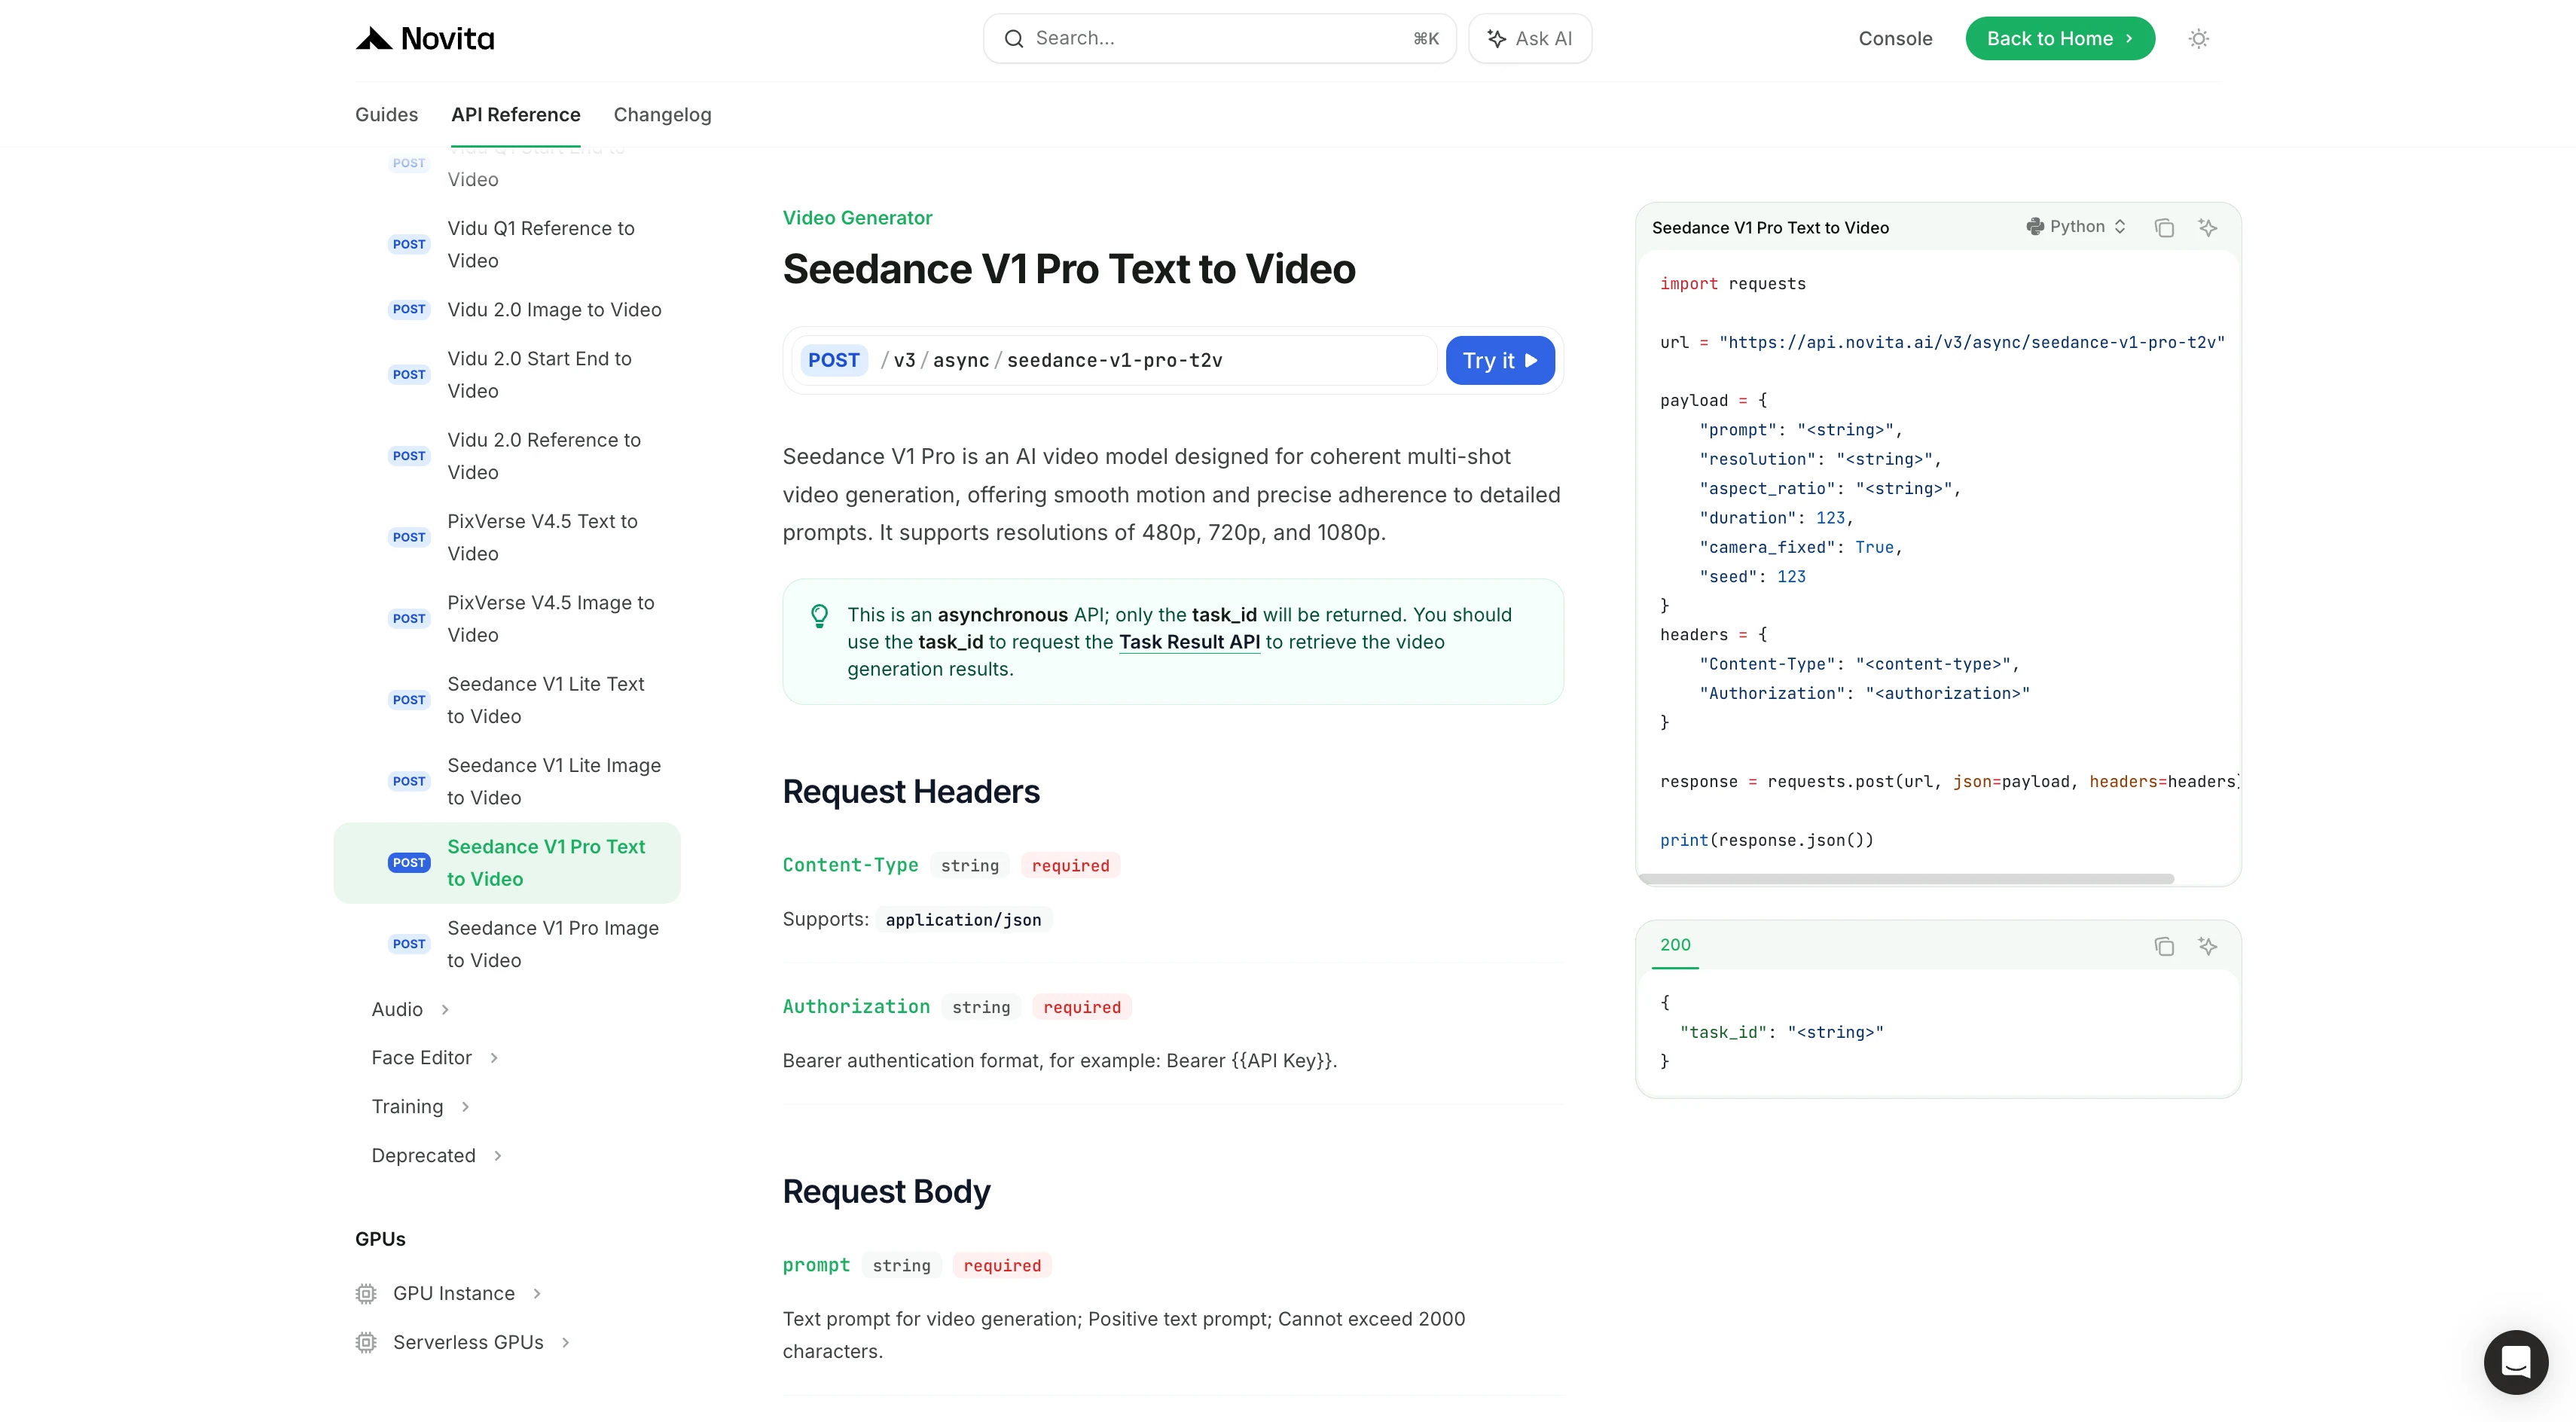The image size is (2576, 1422).
Task: Click the Authorization header parameter name
Action: 856,1007
